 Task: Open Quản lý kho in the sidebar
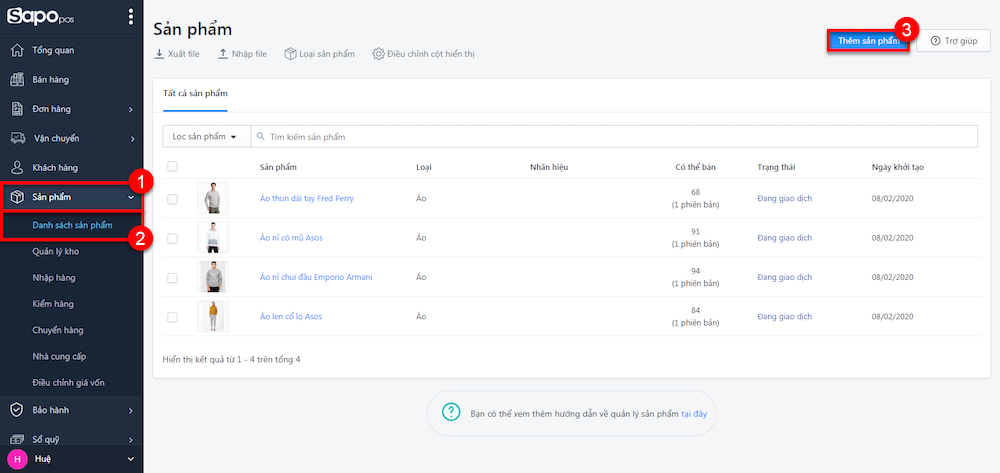point(54,252)
